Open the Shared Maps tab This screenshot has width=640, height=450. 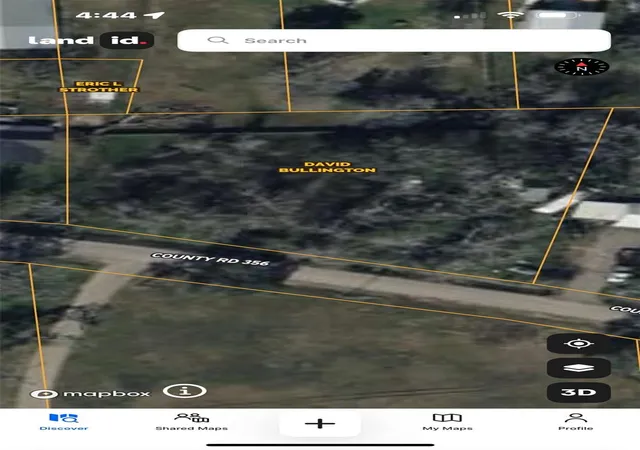point(191,422)
